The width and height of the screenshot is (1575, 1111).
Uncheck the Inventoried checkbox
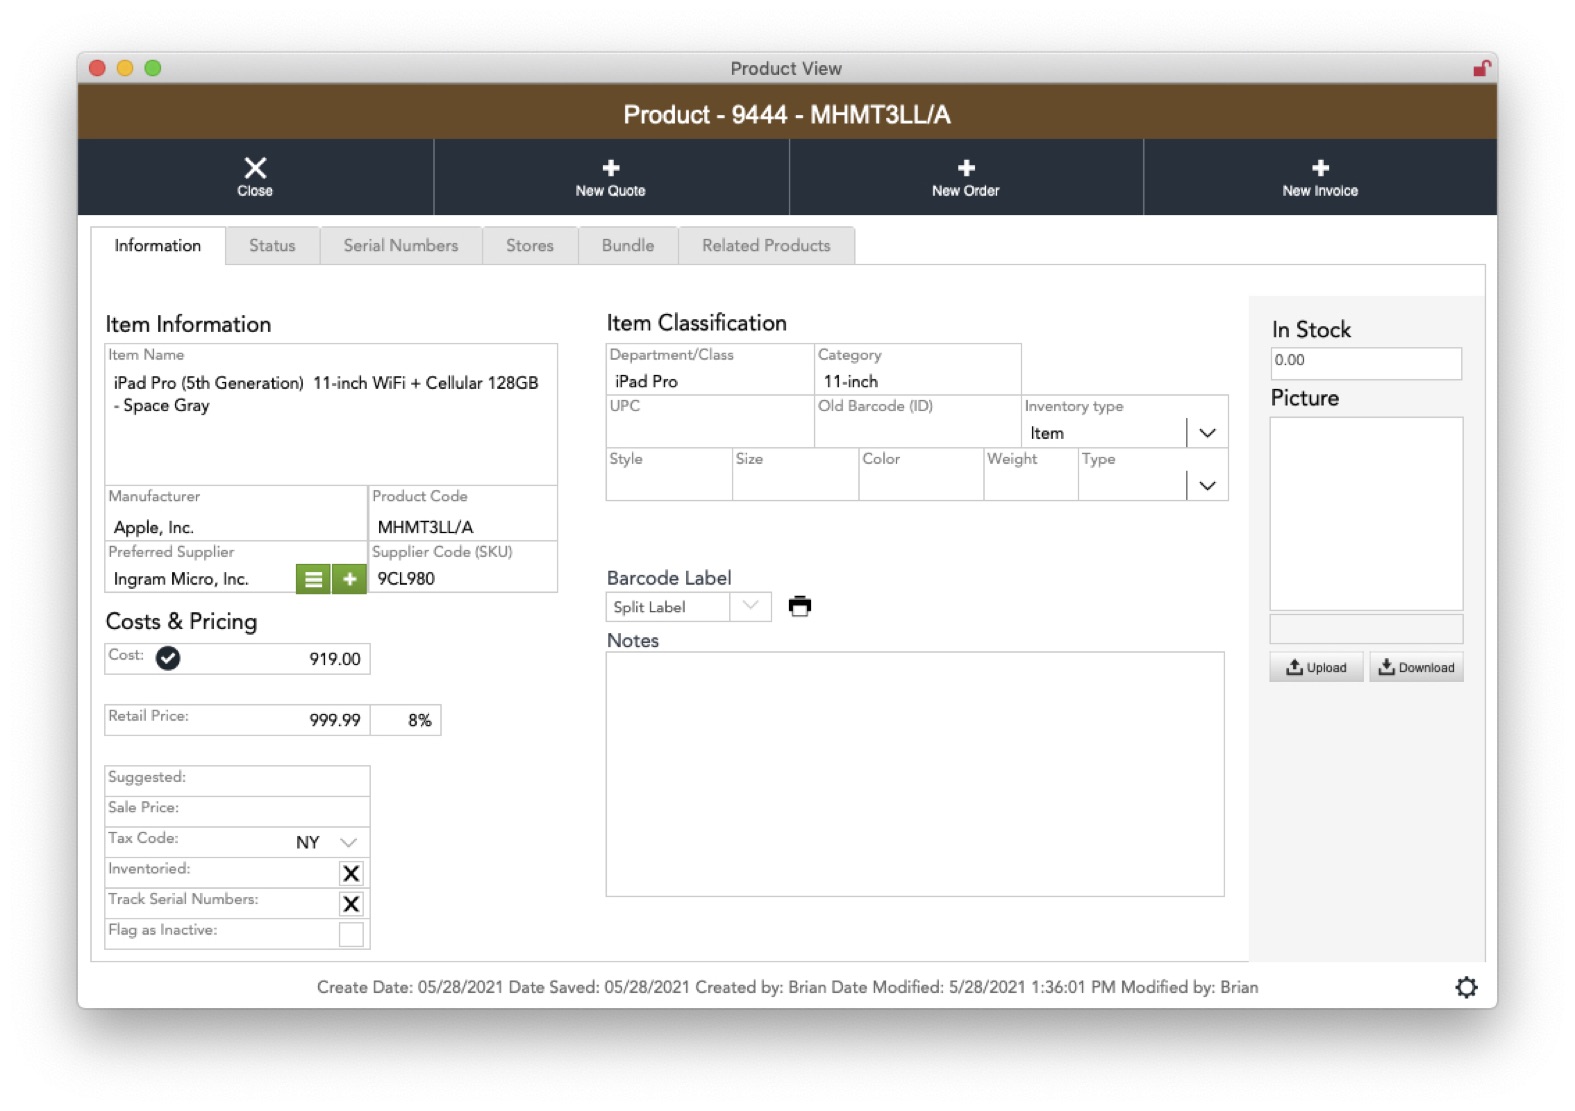click(x=351, y=873)
